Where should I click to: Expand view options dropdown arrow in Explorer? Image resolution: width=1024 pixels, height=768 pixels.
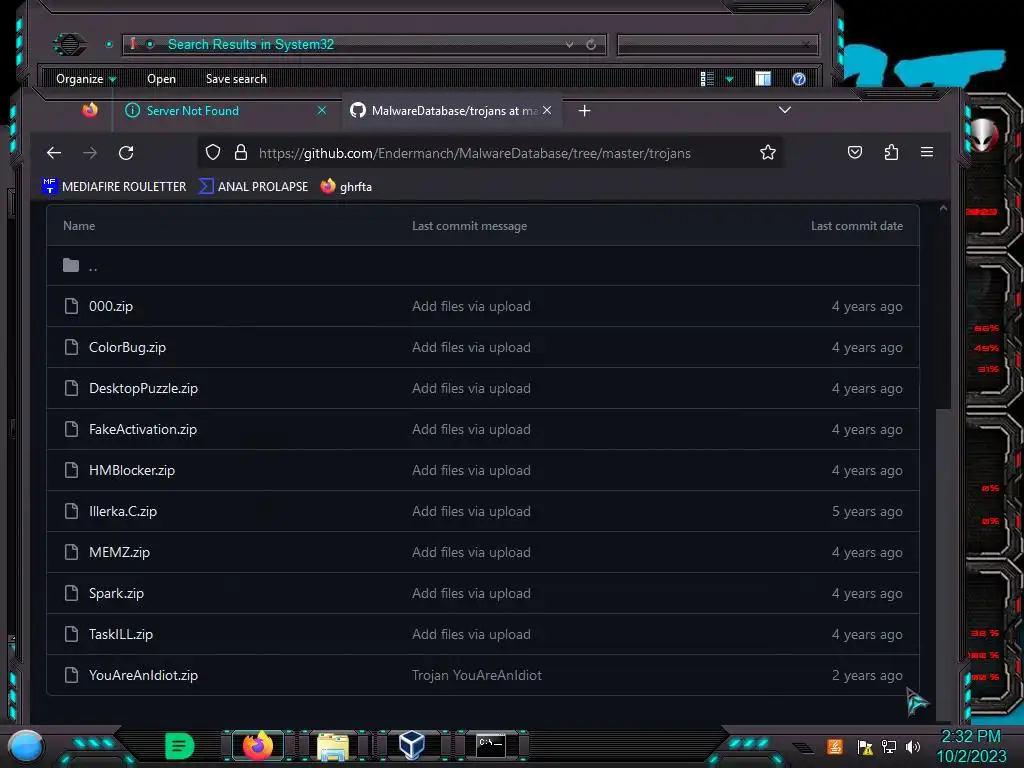729,79
